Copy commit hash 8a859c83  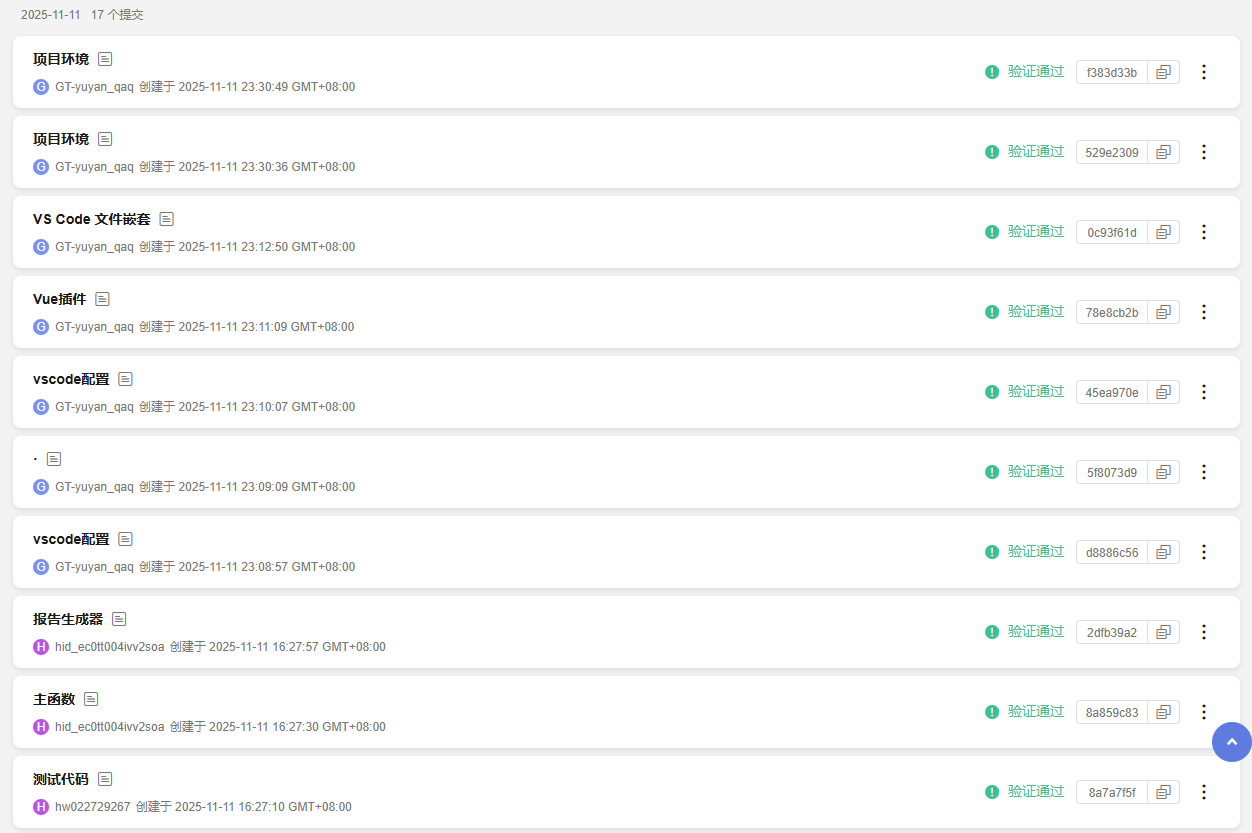point(1163,712)
